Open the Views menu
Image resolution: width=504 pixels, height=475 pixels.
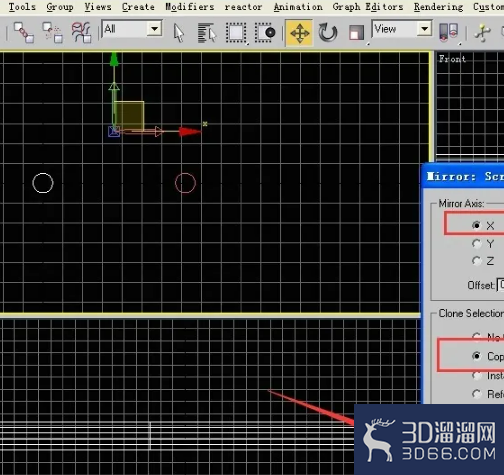[98, 7]
